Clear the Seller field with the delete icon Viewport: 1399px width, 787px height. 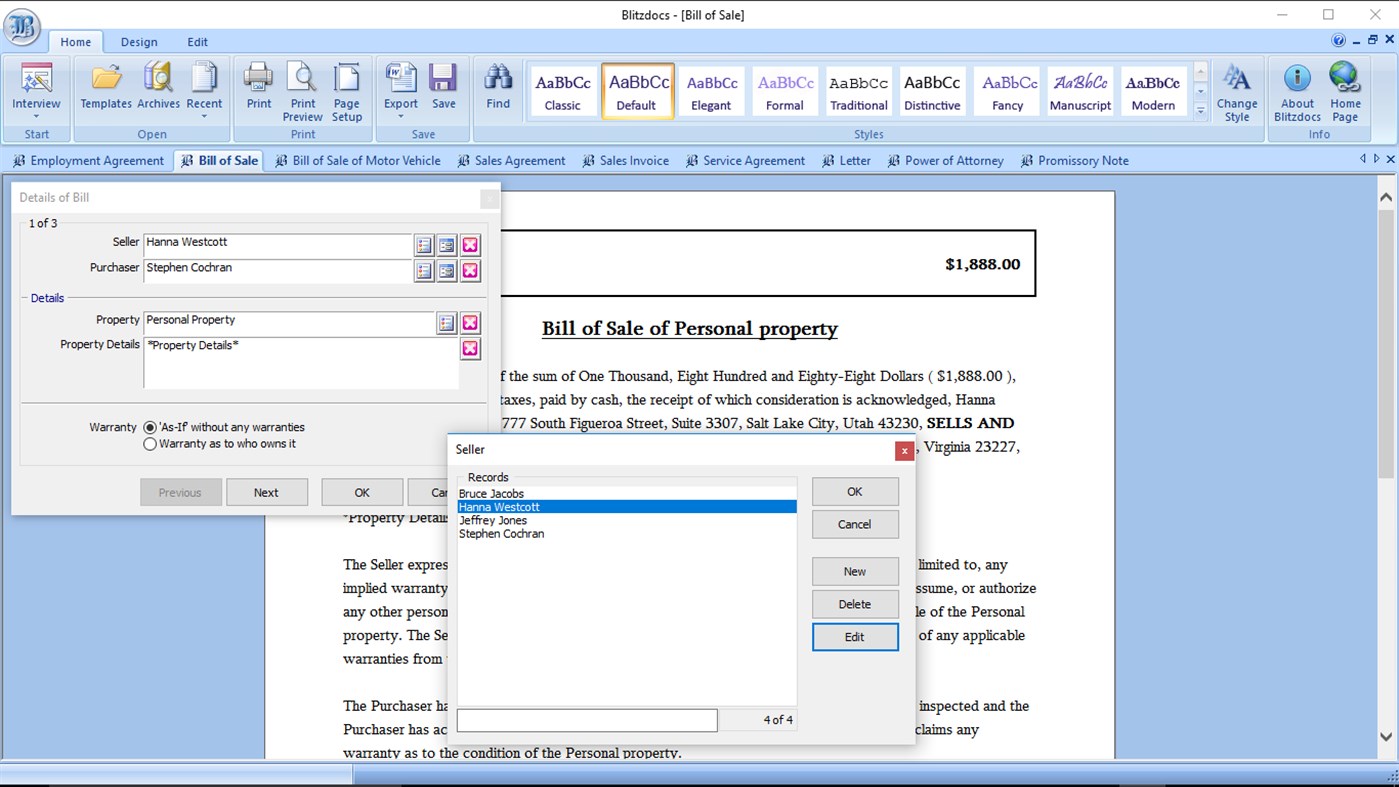470,244
